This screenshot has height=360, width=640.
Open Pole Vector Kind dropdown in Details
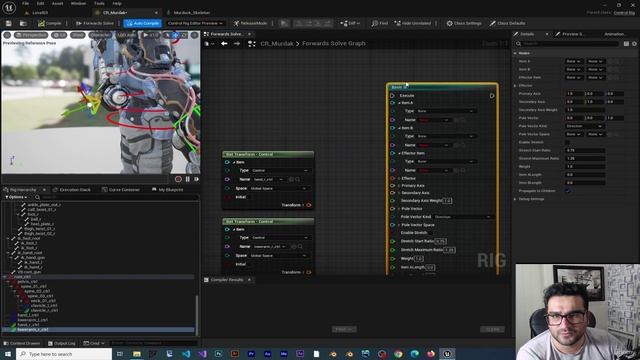coord(584,126)
